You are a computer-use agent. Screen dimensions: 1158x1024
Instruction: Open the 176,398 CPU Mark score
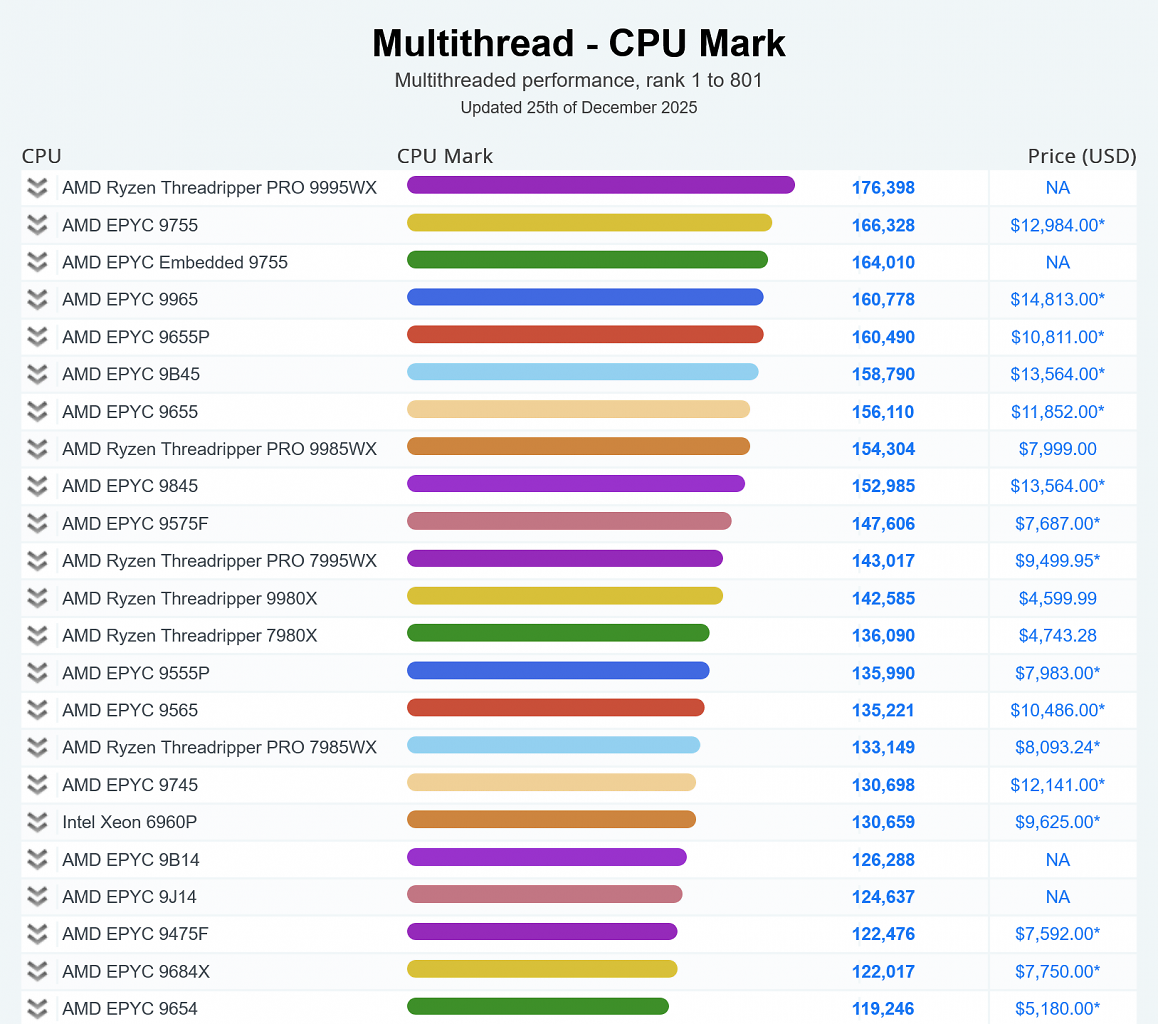(883, 188)
